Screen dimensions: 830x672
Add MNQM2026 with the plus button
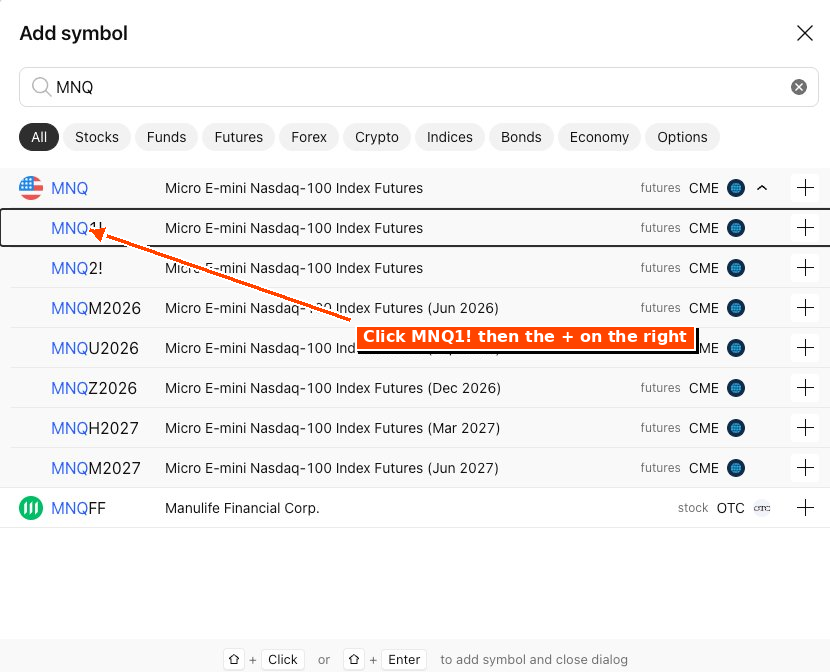tap(805, 308)
